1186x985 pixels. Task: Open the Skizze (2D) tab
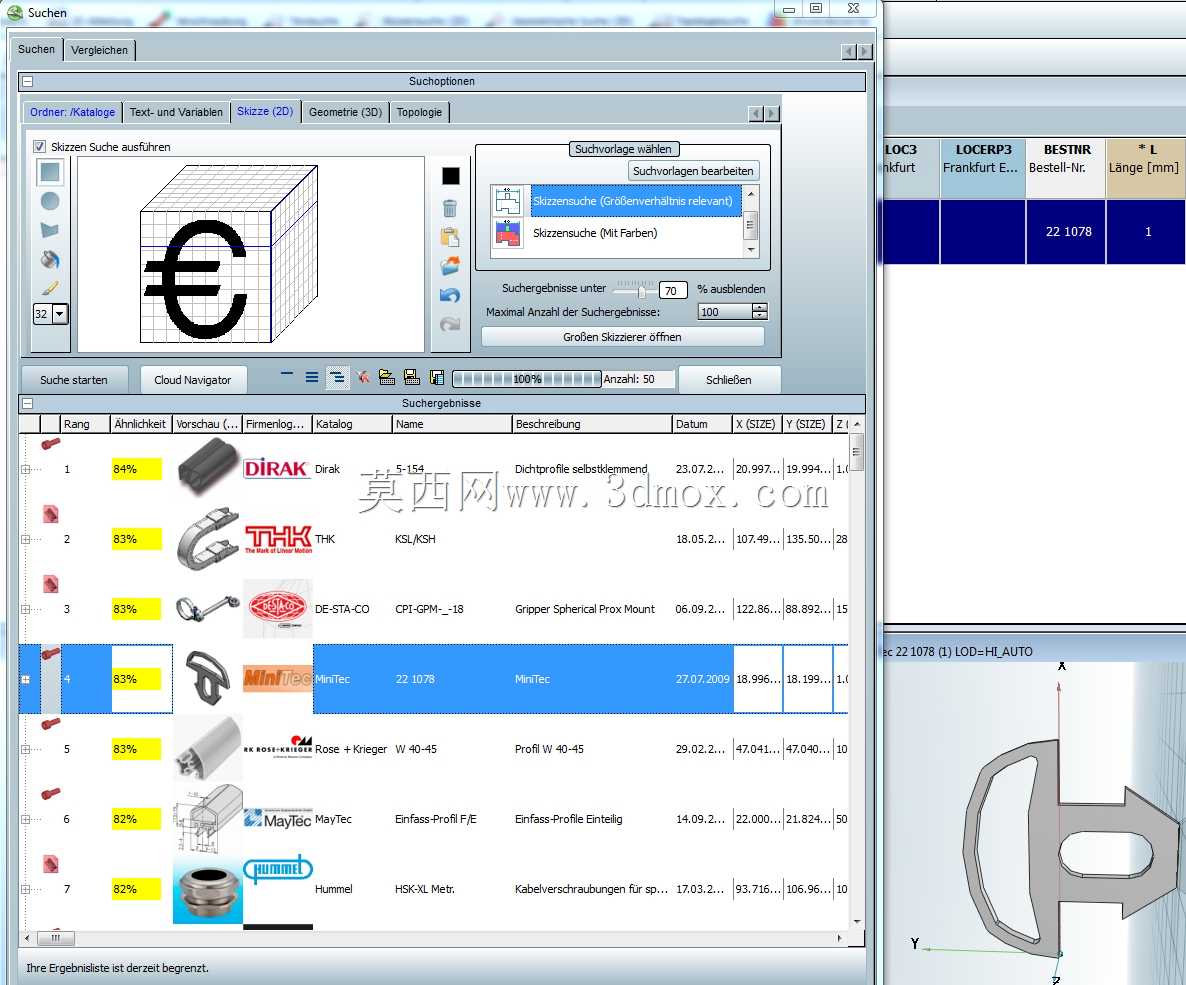click(265, 111)
